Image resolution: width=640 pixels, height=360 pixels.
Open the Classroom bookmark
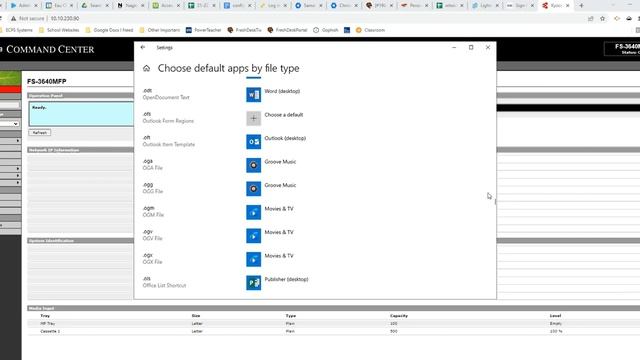click(370, 30)
